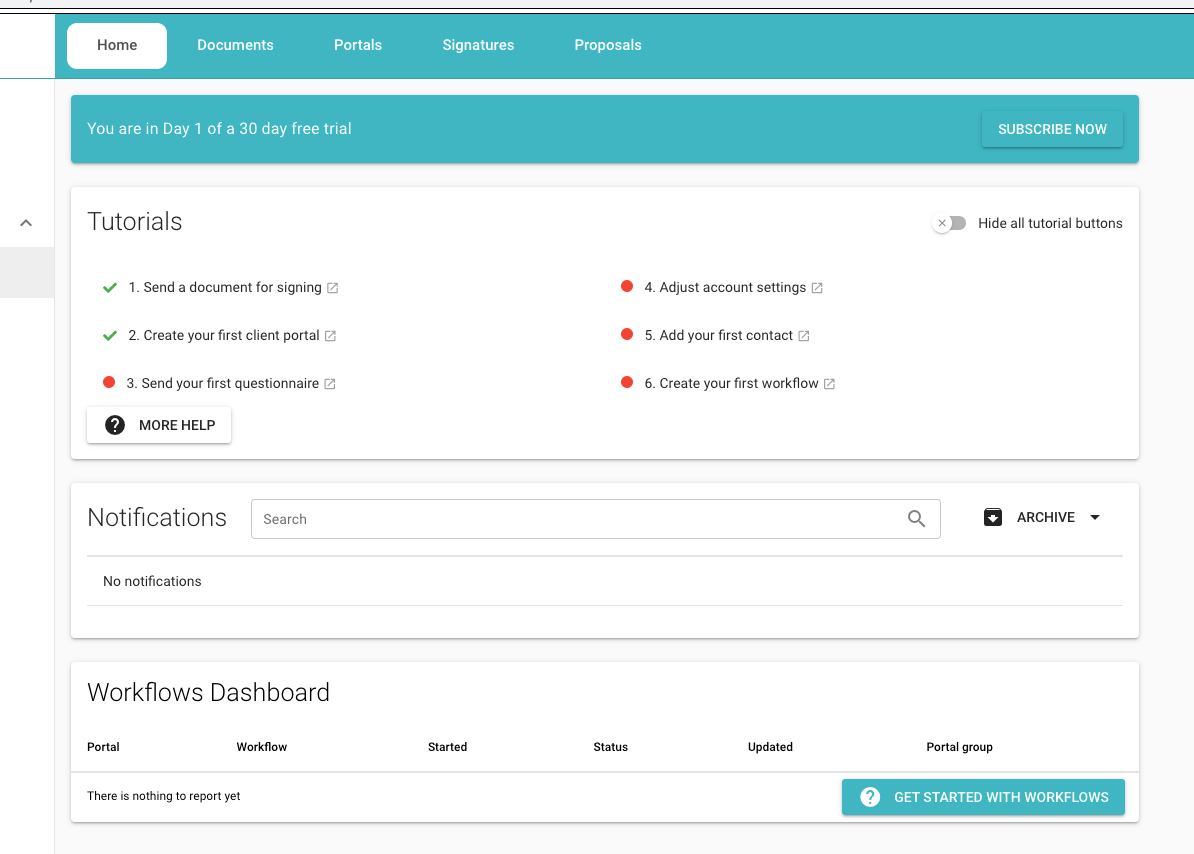Click the free trial day message
The image size is (1194, 854).
[219, 129]
